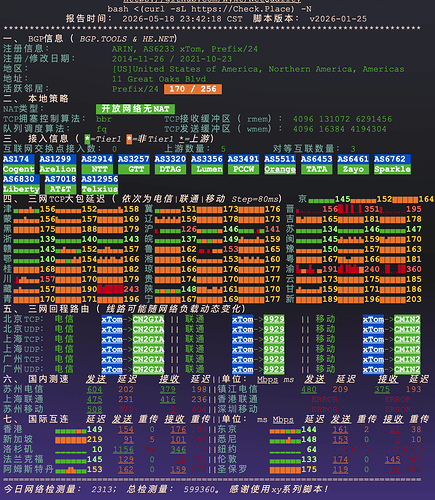Select the AS3491 PCCW badge
Image resolution: width=435 pixels, height=500 pixels.
click(244, 164)
